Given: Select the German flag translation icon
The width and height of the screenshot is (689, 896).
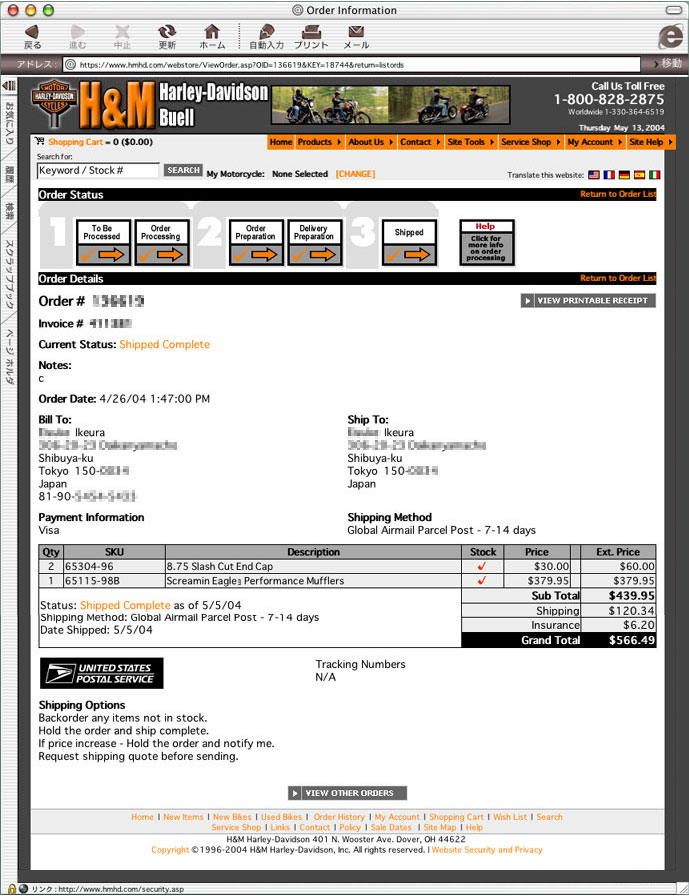Looking at the screenshot, I should click(x=624, y=175).
